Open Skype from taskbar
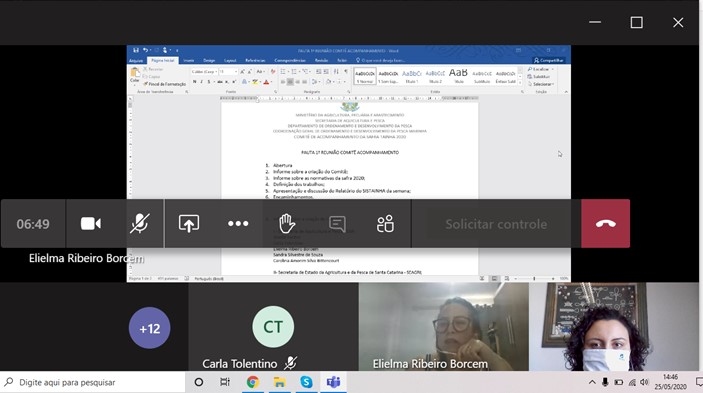 (x=306, y=382)
